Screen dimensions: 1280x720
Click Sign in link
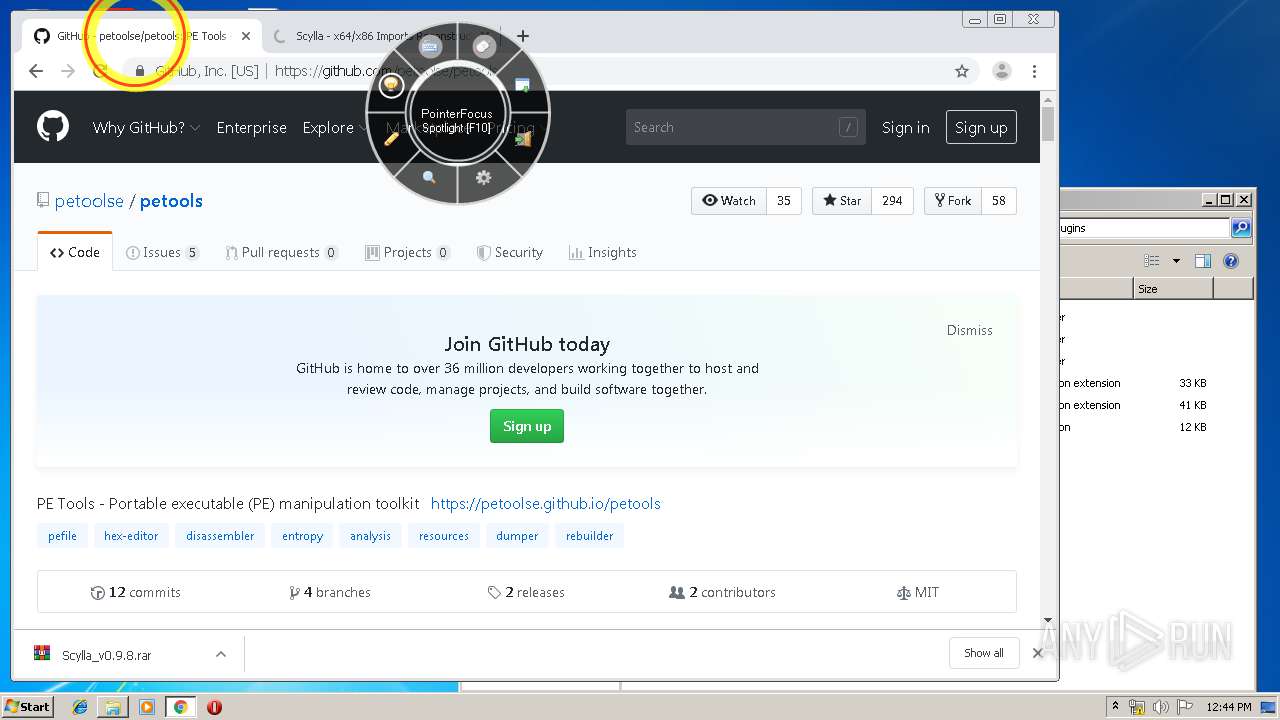905,127
